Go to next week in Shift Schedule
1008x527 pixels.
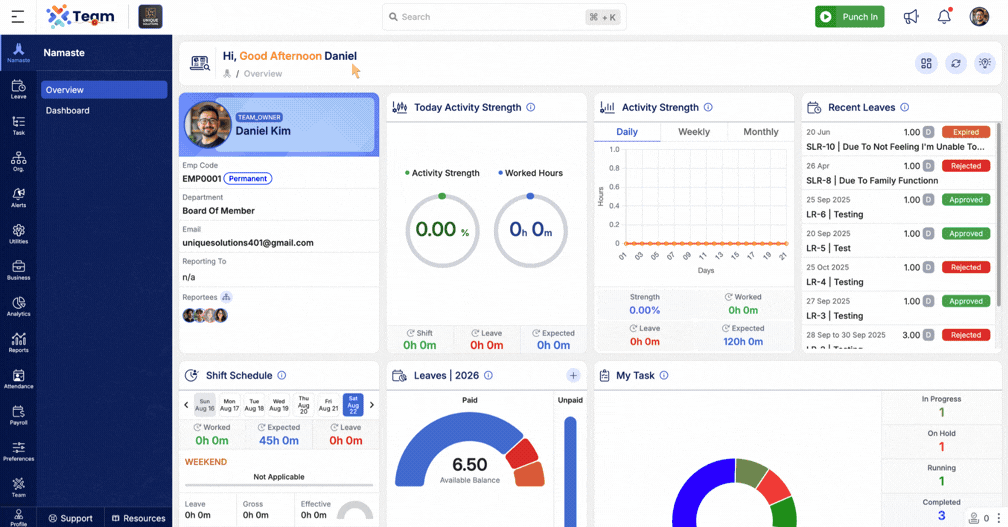372,405
